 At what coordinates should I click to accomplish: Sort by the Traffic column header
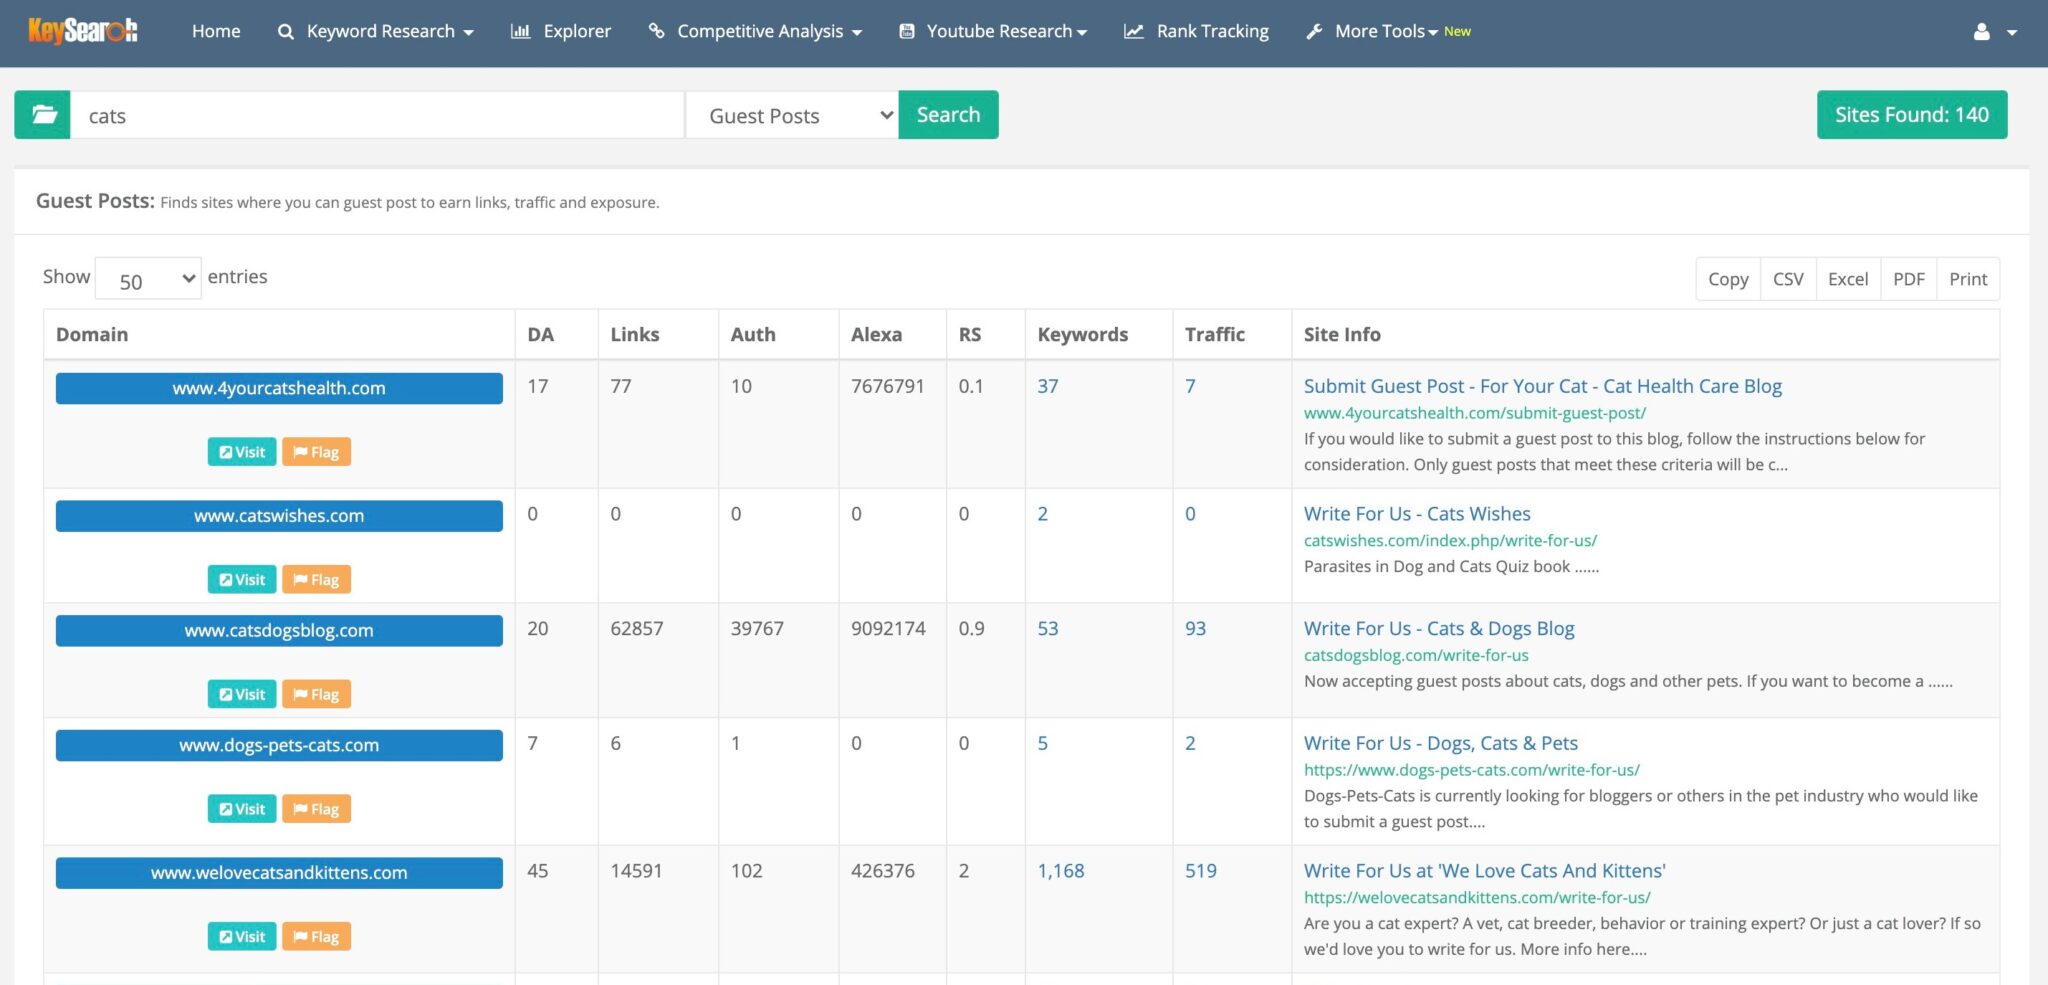(x=1232, y=334)
